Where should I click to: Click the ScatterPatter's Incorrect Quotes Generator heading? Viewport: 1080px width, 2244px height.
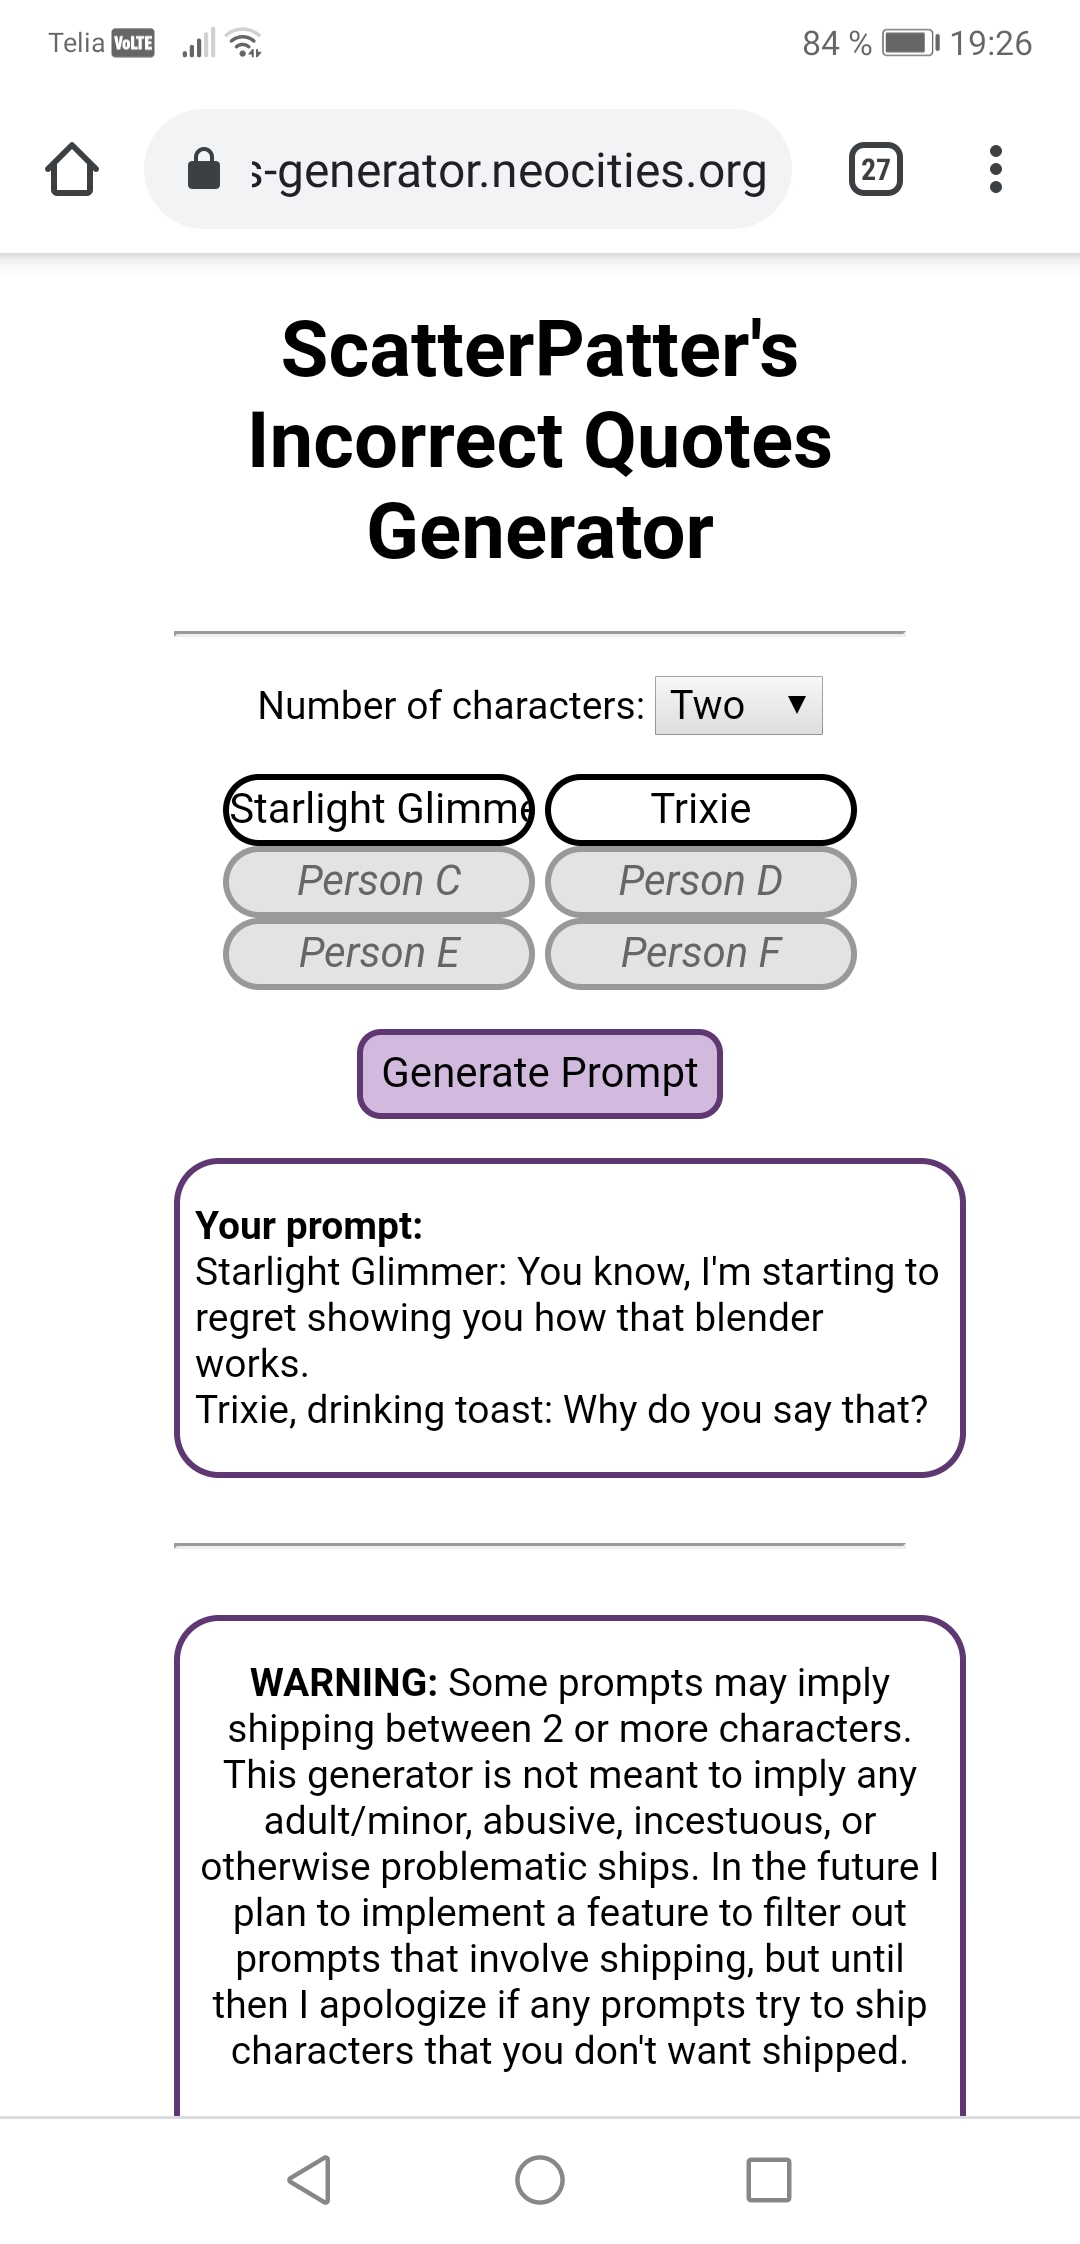540,440
